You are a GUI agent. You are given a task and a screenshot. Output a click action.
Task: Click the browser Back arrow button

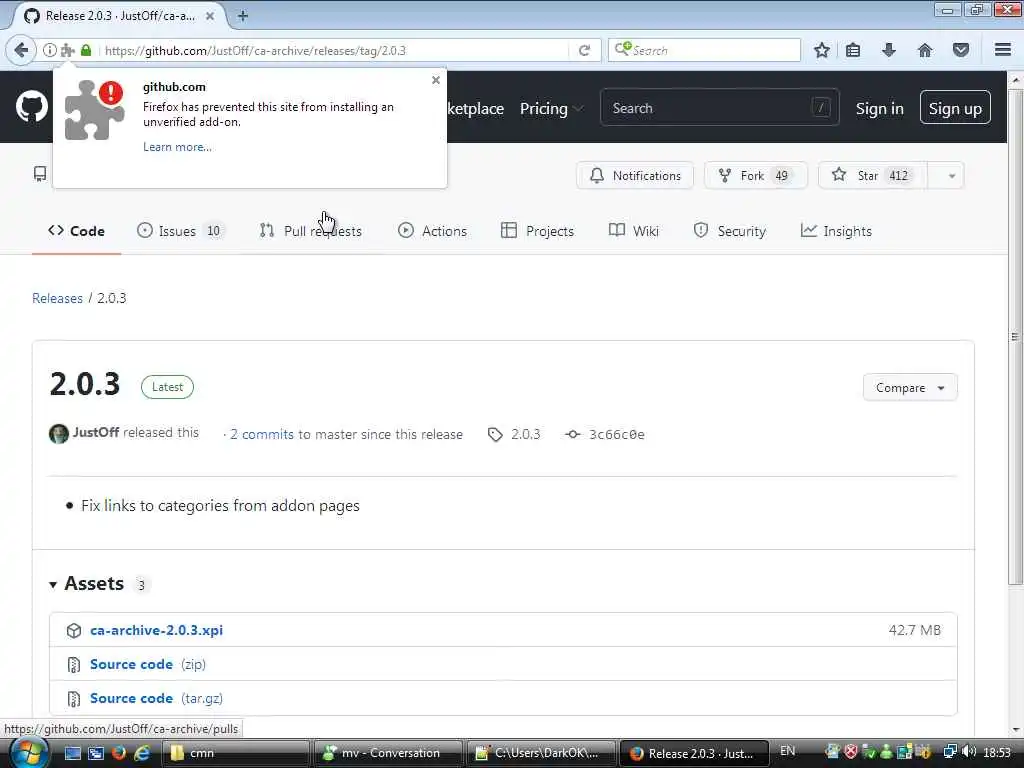tap(21, 50)
